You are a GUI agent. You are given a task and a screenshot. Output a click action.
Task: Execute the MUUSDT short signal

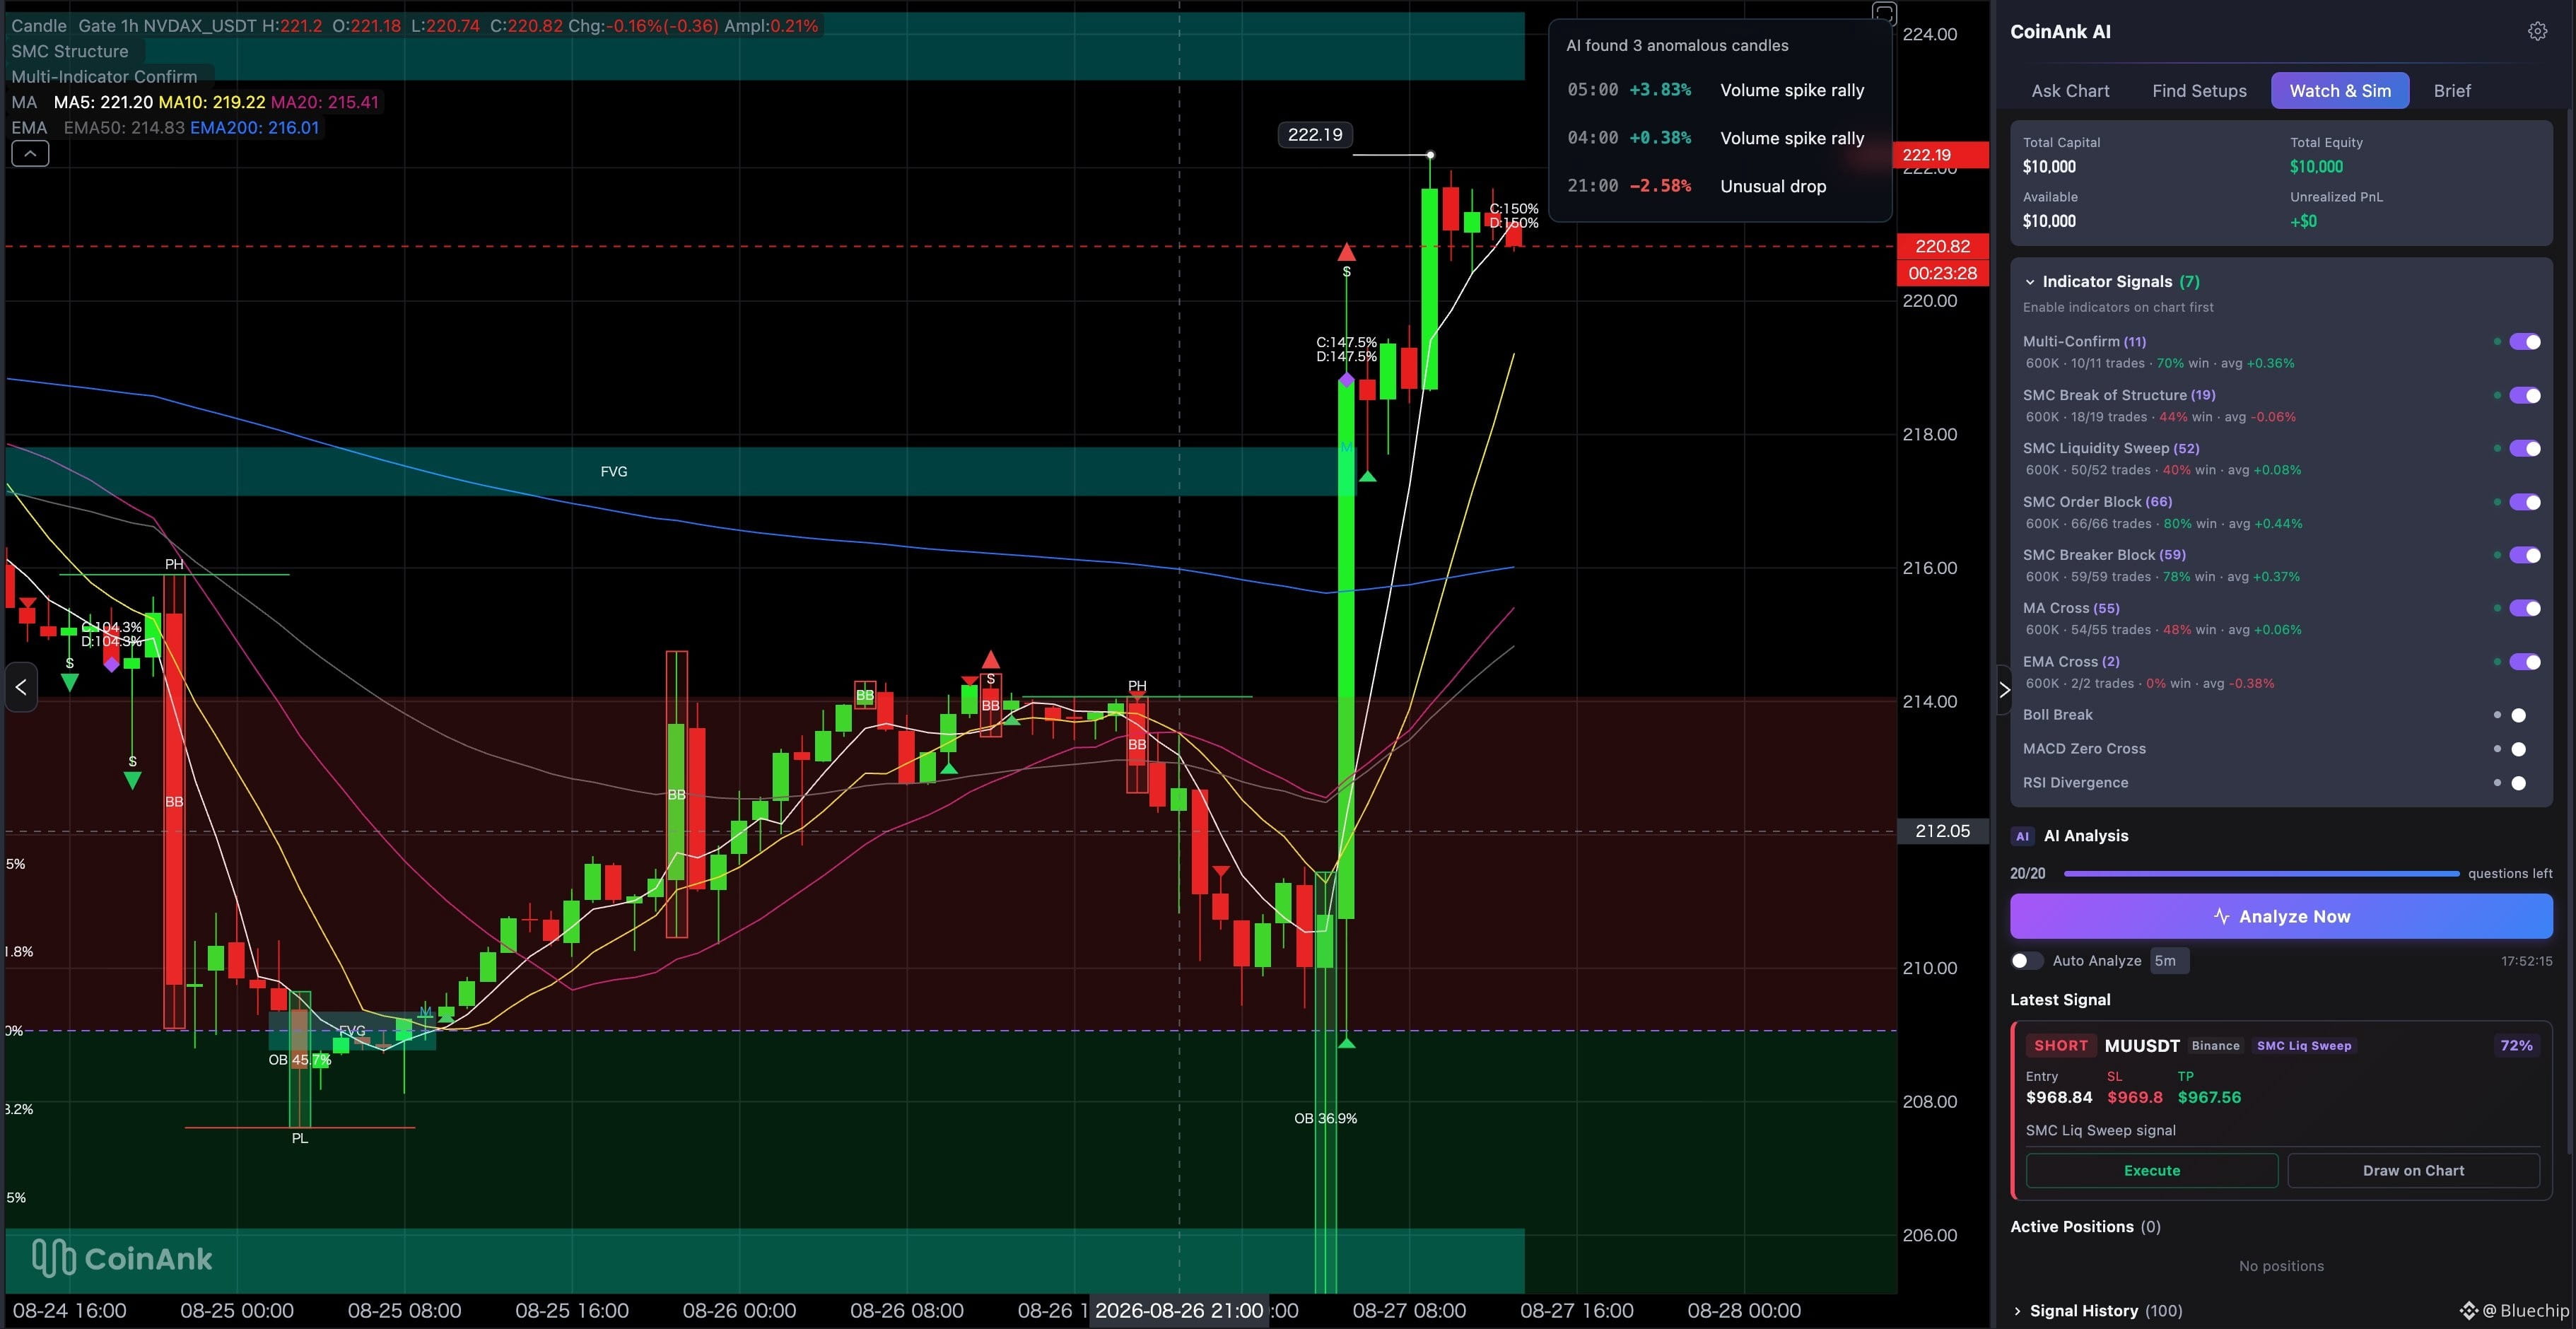pyautogui.click(x=2152, y=1171)
